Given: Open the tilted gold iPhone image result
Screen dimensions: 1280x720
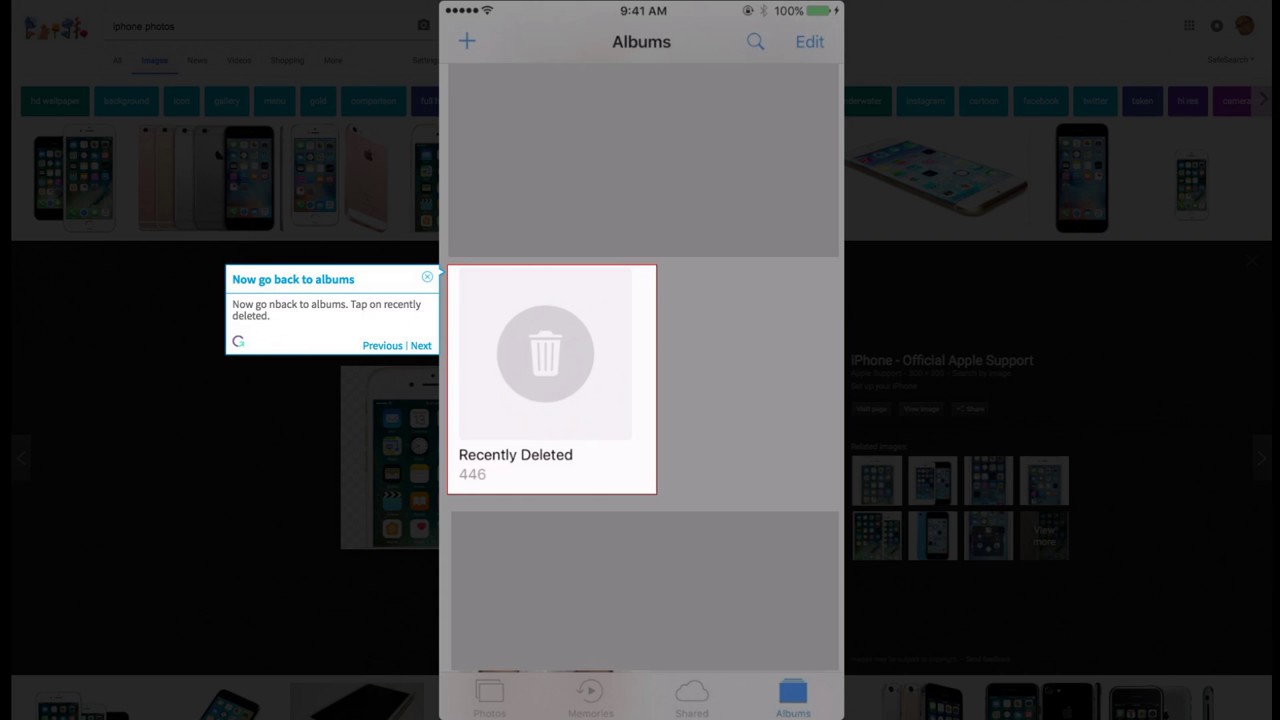Looking at the screenshot, I should pyautogui.click(x=935, y=180).
